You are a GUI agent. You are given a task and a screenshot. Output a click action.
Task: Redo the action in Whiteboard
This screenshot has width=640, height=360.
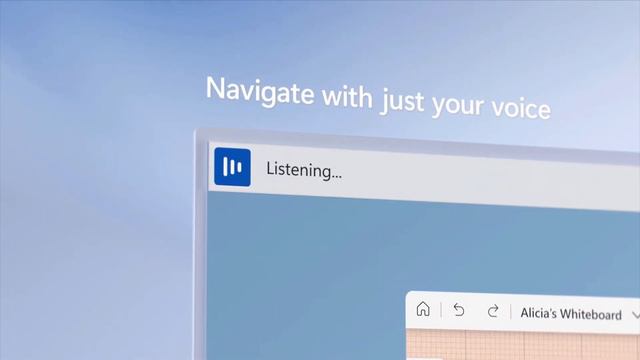click(493, 311)
